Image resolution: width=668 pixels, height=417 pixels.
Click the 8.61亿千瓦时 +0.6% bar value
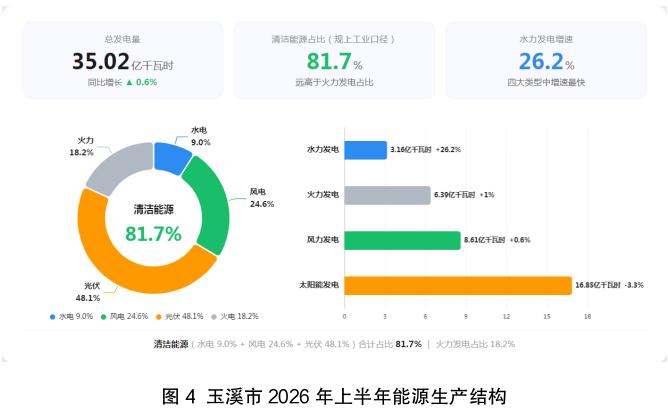[497, 240]
